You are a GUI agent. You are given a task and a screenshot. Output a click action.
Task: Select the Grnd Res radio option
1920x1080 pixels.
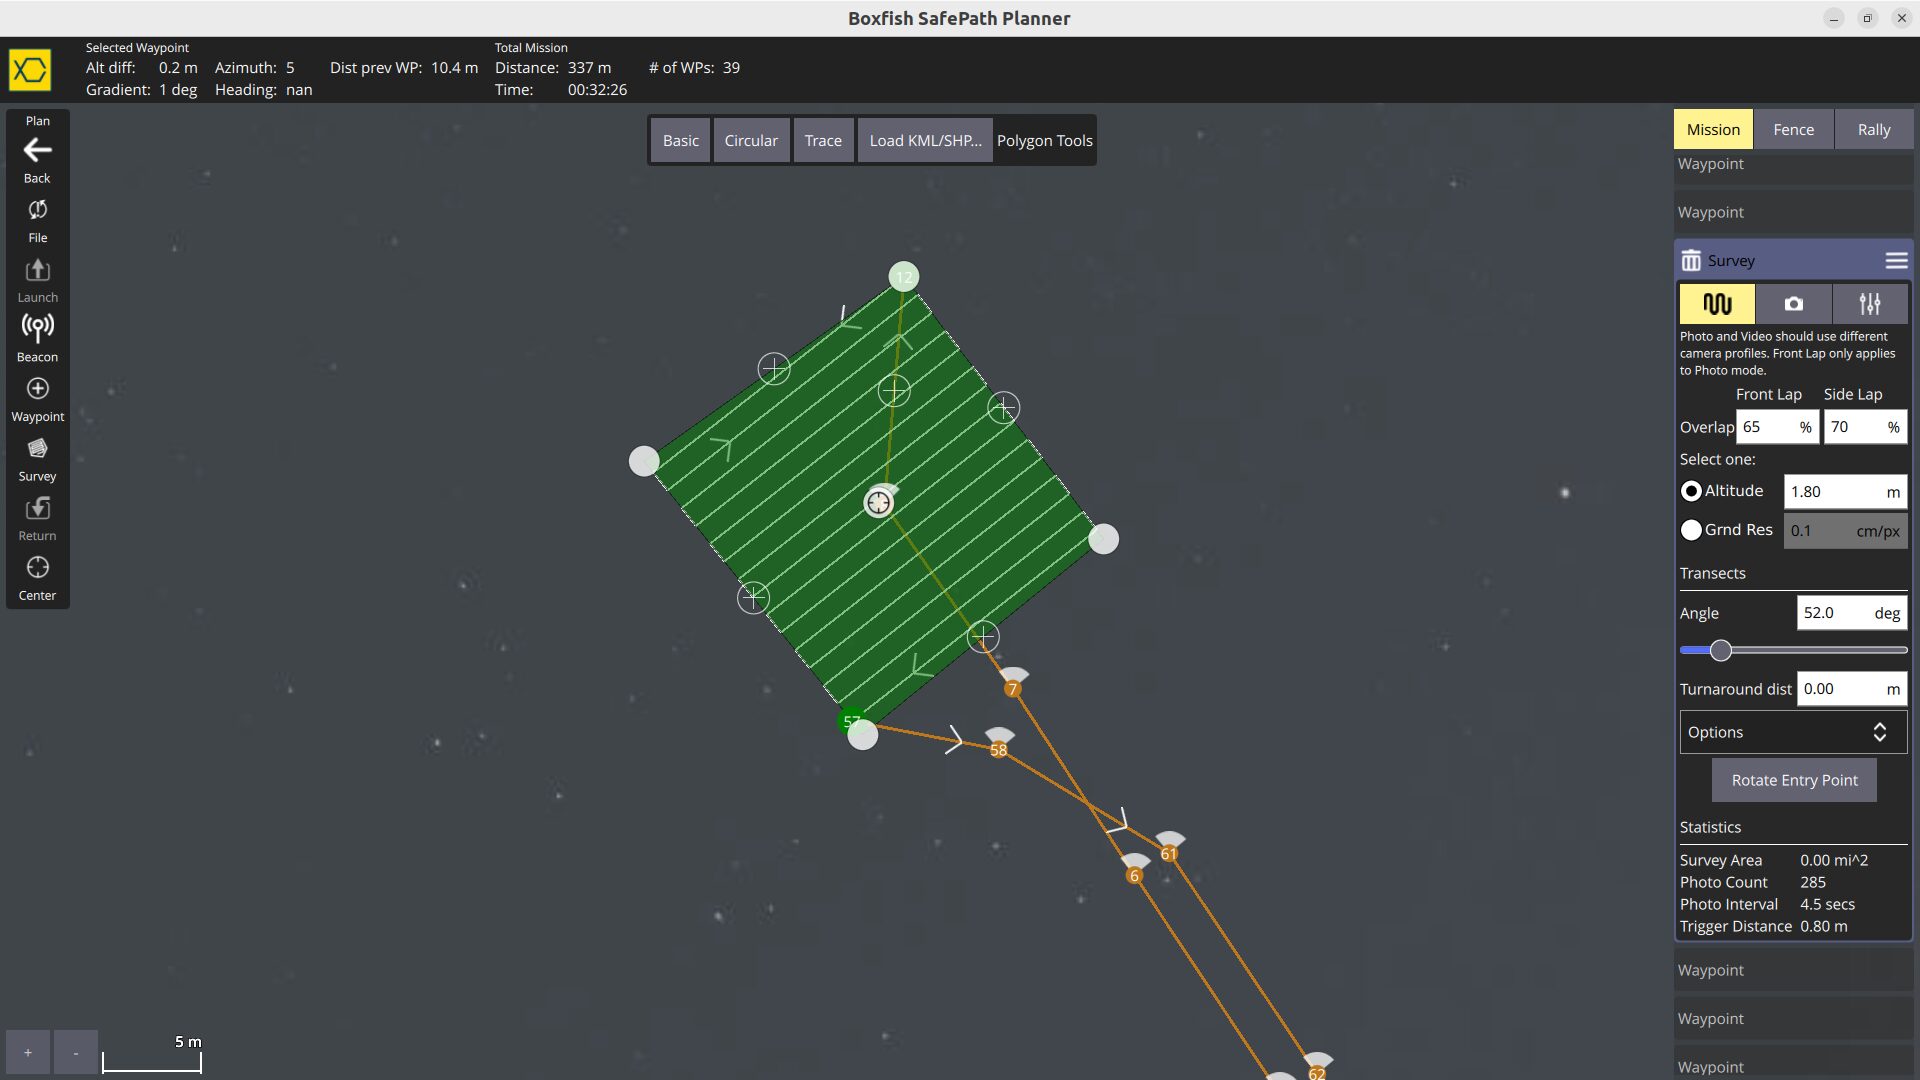(1691, 530)
